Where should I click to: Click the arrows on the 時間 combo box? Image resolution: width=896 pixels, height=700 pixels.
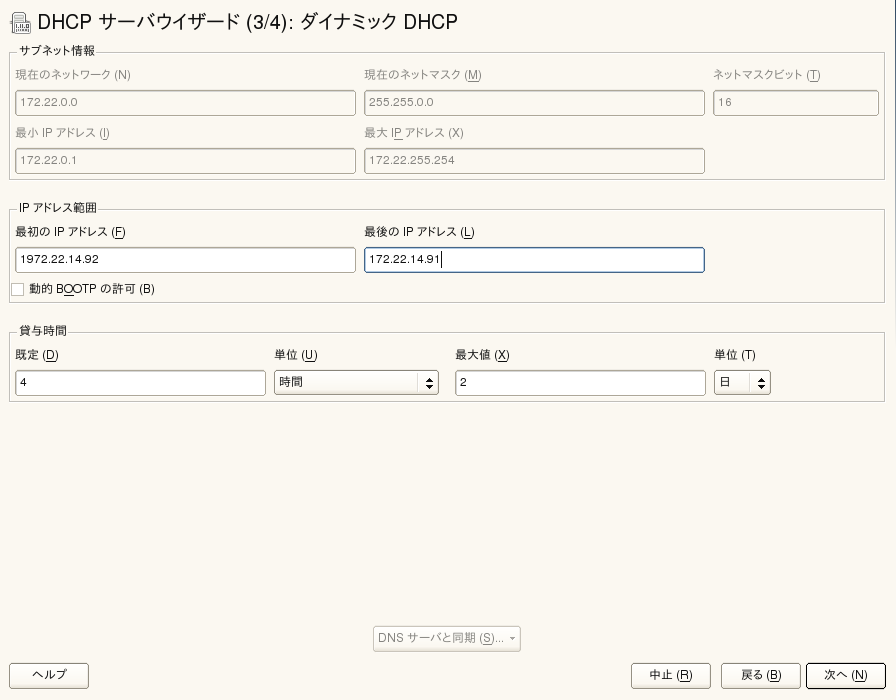coord(429,382)
